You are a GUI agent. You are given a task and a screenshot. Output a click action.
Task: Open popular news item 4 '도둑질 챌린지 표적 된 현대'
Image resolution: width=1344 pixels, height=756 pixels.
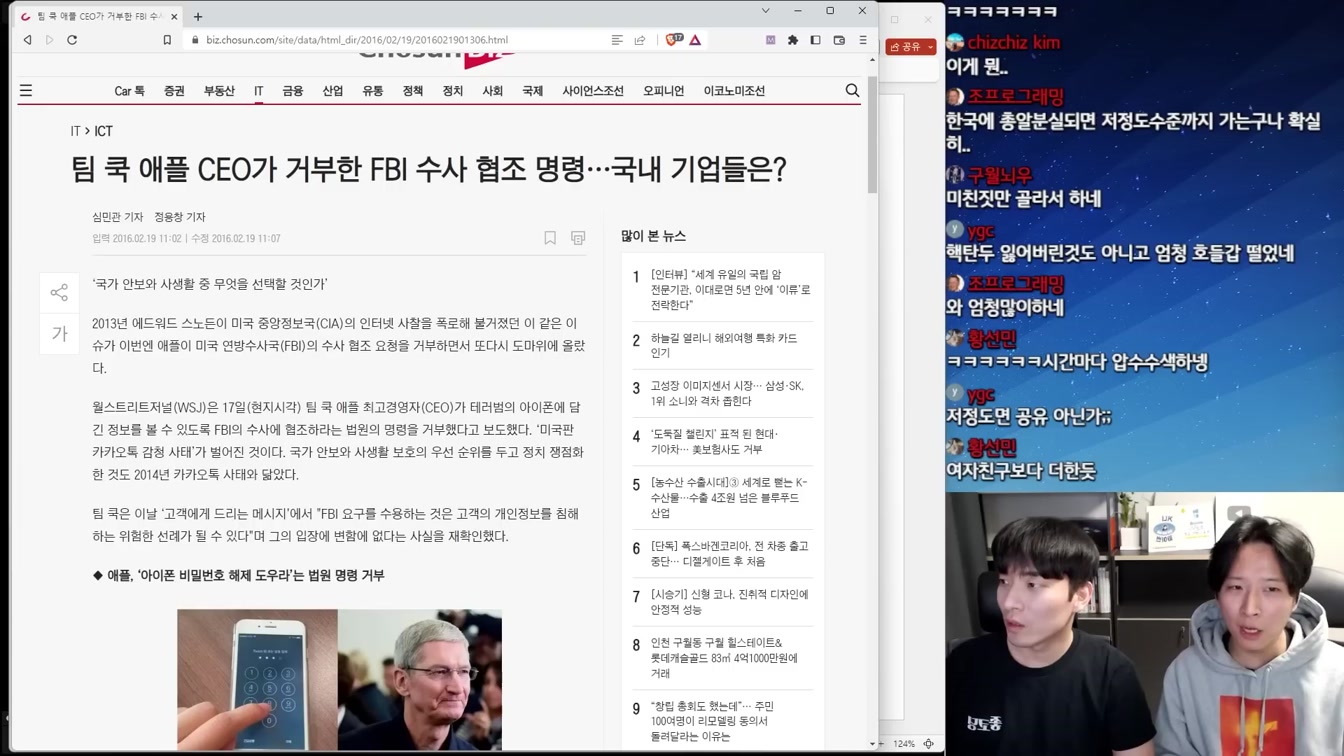[714, 441]
